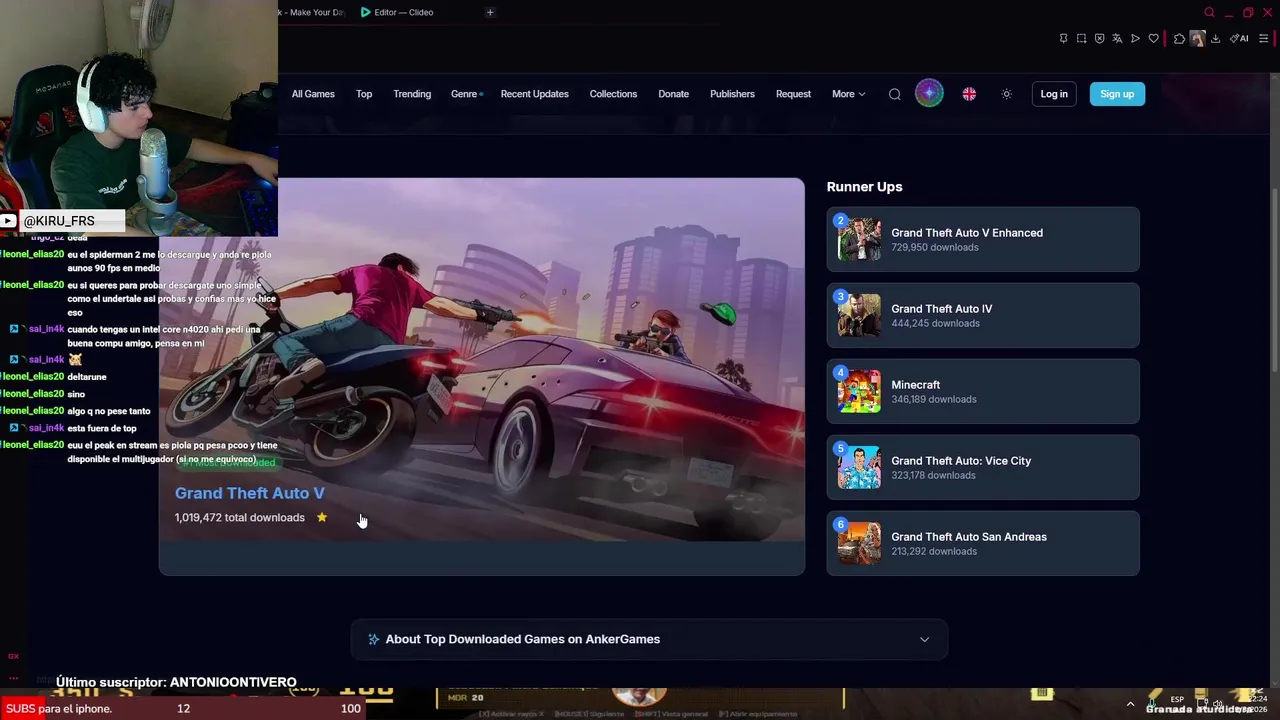The height and width of the screenshot is (720, 1280).
Task: Open the easy setup sliders icon
Action: [1263, 39]
